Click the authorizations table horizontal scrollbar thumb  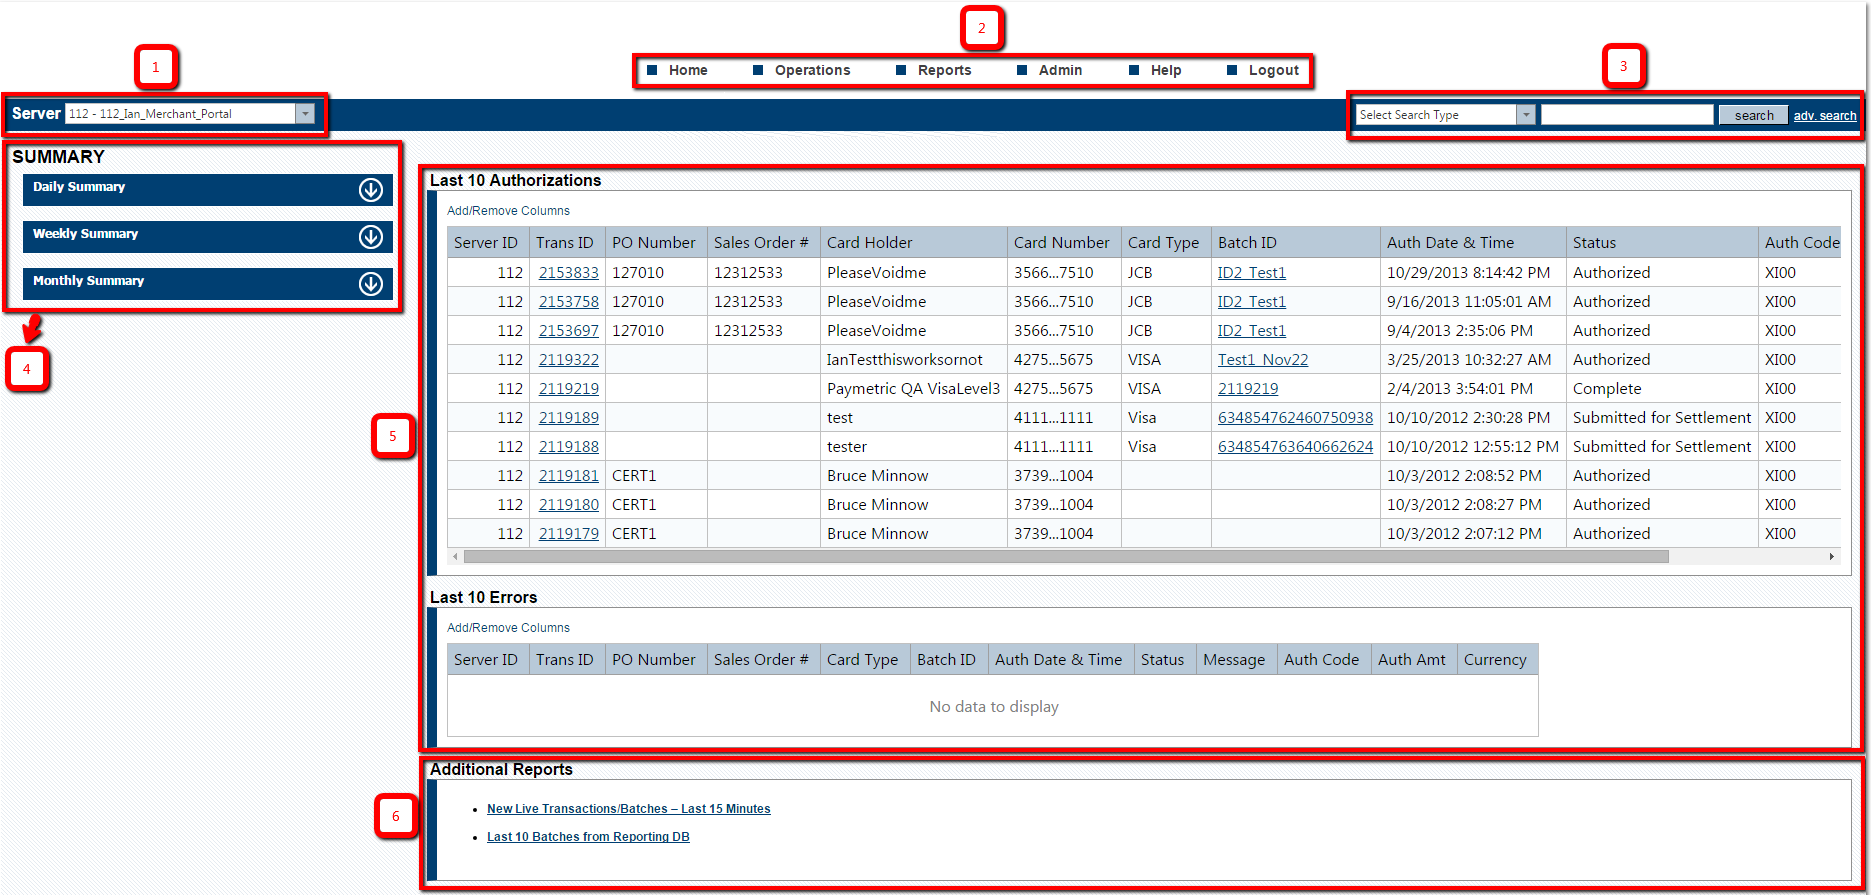point(1065,557)
